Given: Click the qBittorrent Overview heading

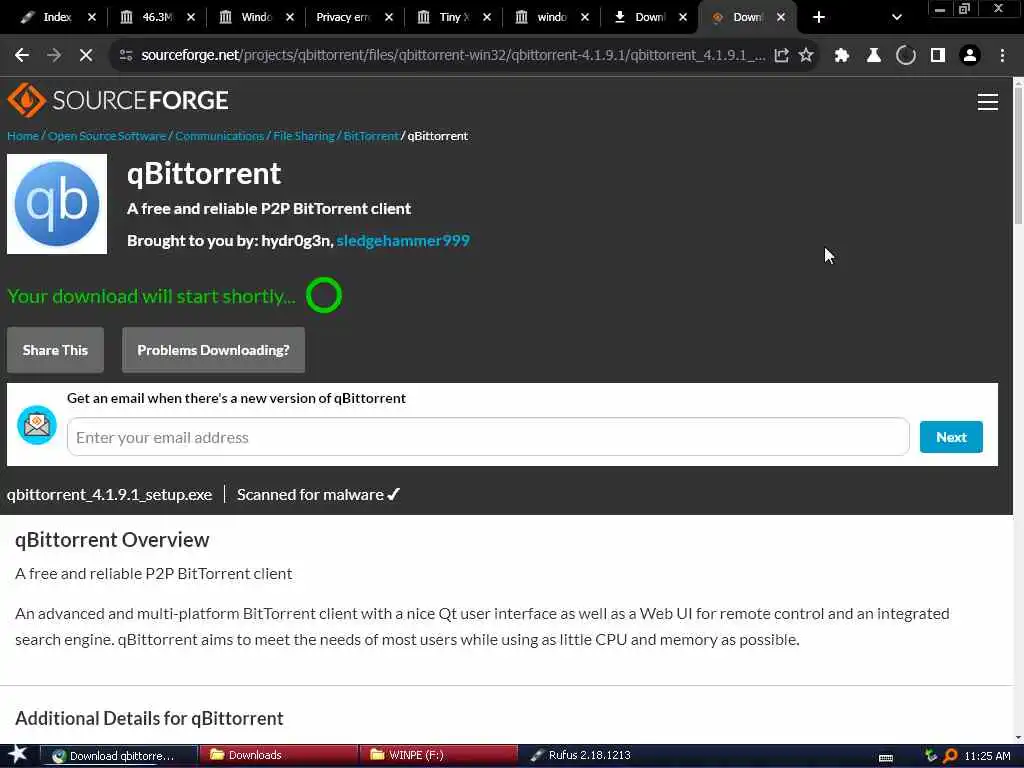Looking at the screenshot, I should (112, 539).
